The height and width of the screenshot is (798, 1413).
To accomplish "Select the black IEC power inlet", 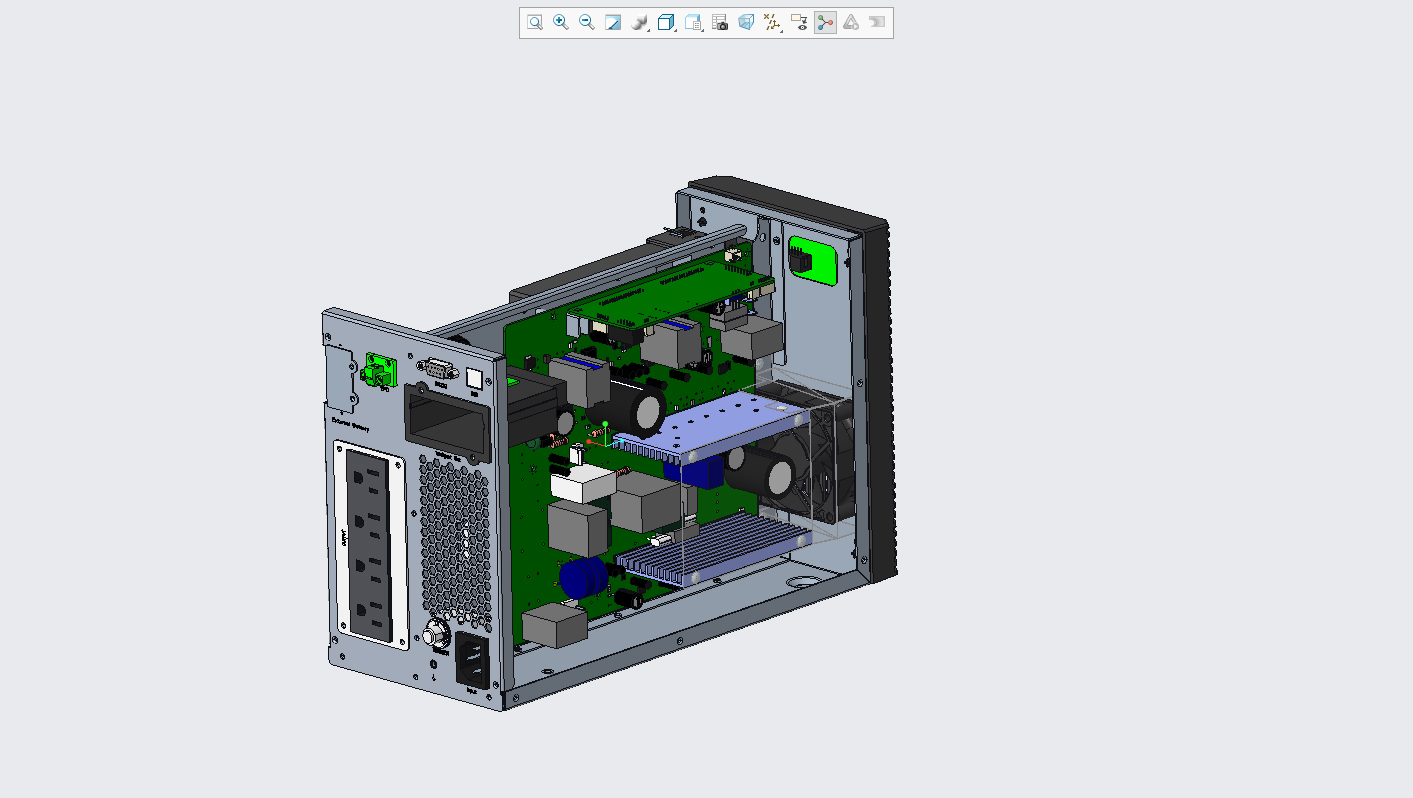I will coord(473,661).
